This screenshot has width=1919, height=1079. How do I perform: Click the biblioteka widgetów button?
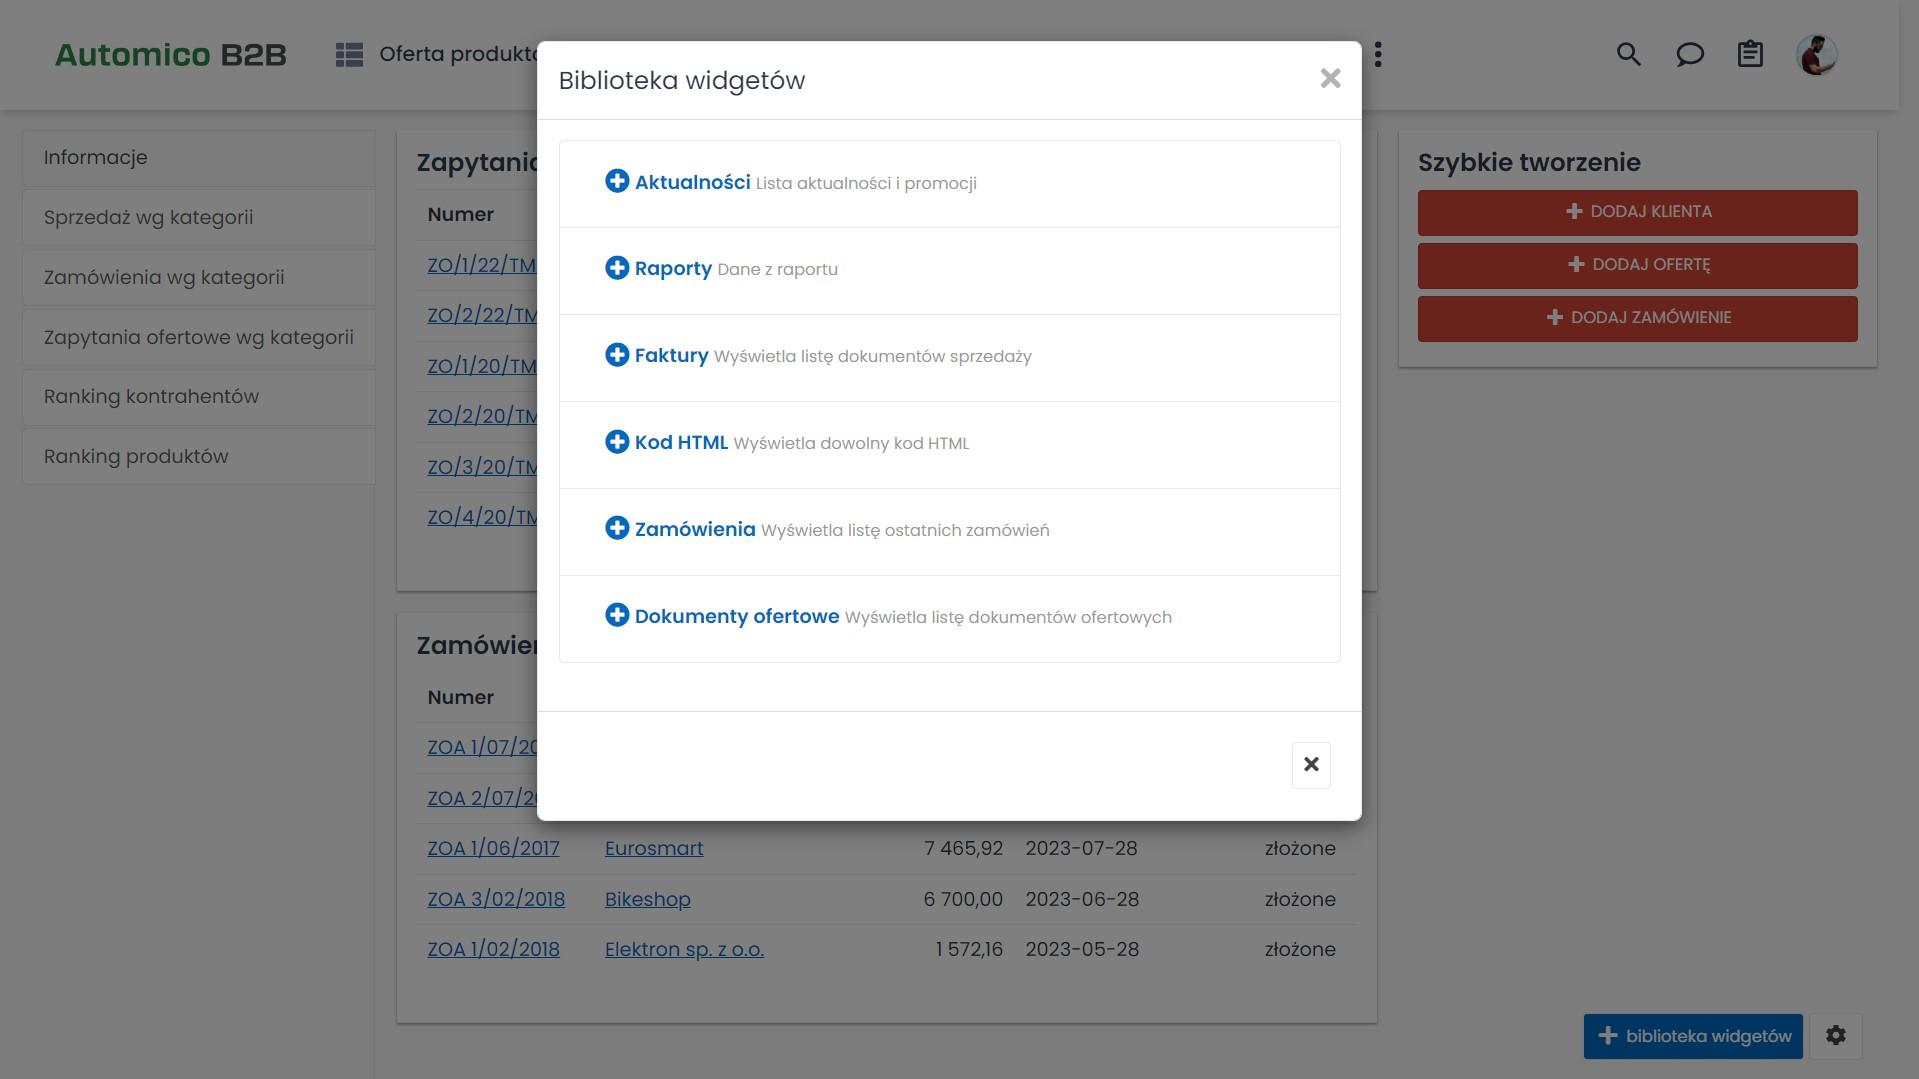click(1693, 1036)
